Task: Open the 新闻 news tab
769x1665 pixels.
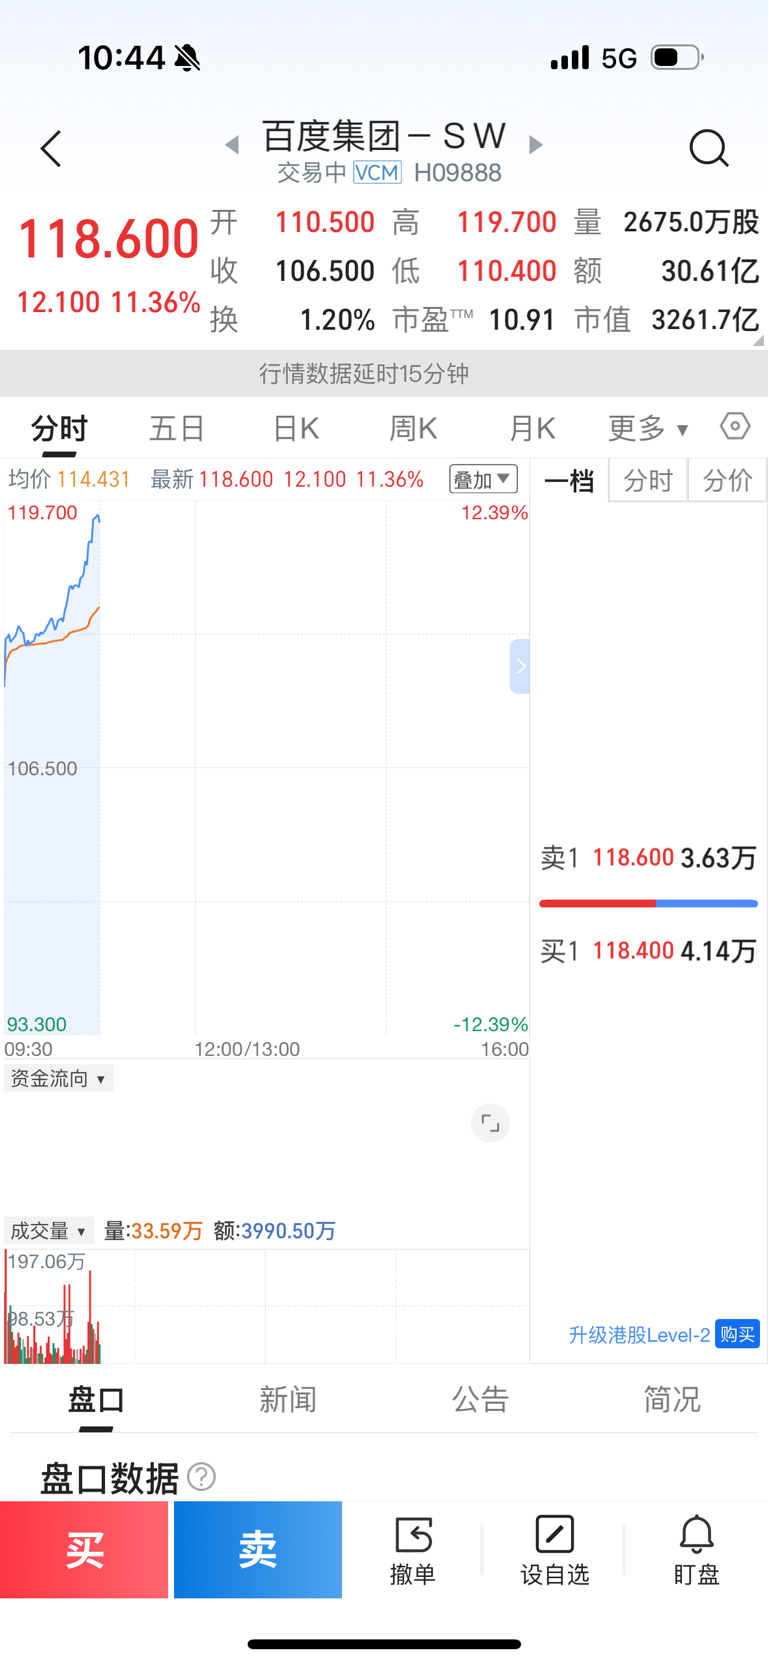Action: click(288, 1399)
